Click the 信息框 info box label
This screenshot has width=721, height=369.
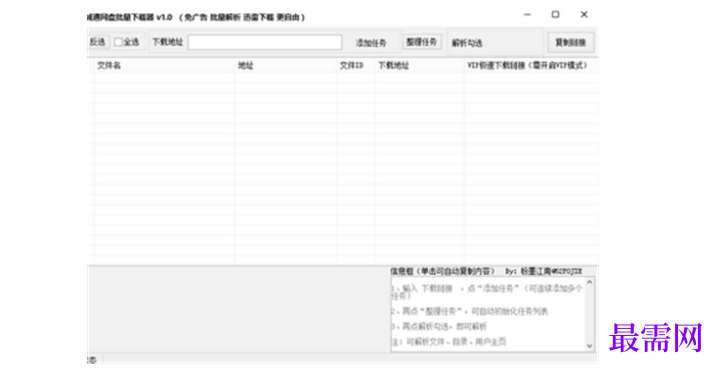(x=442, y=271)
